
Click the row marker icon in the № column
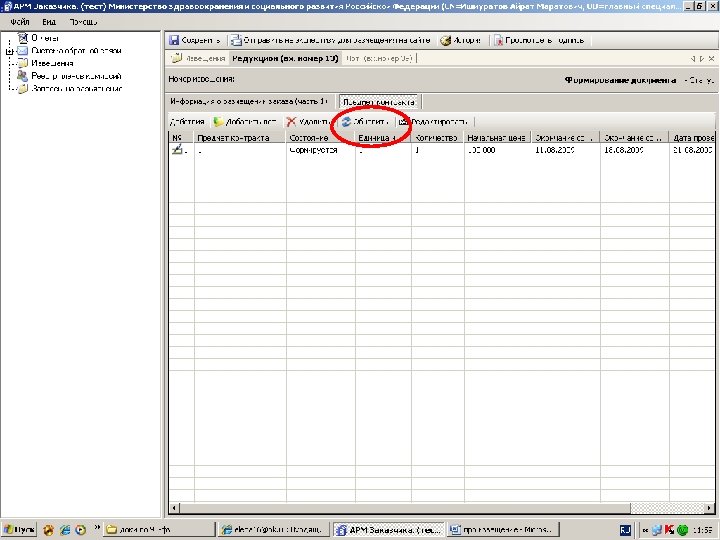tap(177, 149)
